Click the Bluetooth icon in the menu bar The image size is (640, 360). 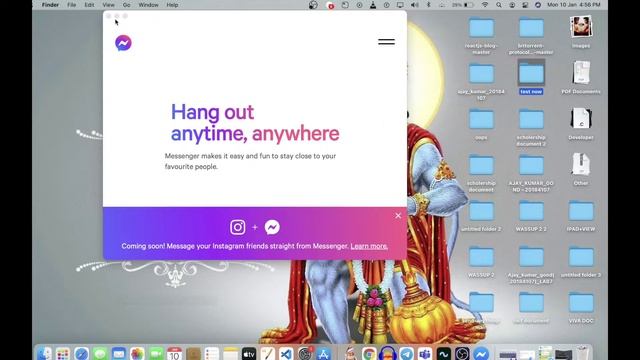[428, 5]
